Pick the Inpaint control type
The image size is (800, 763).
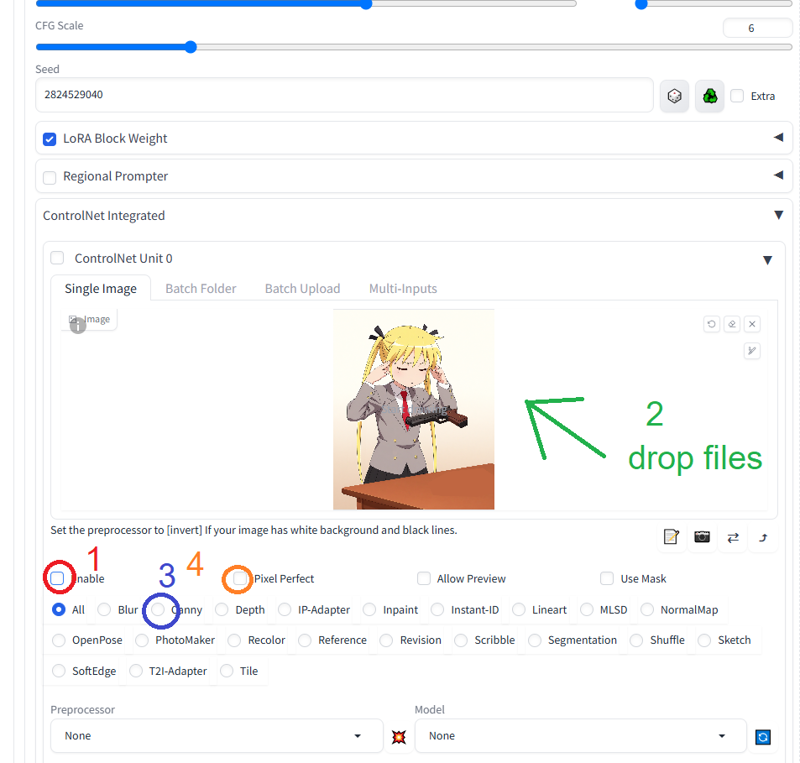(369, 609)
